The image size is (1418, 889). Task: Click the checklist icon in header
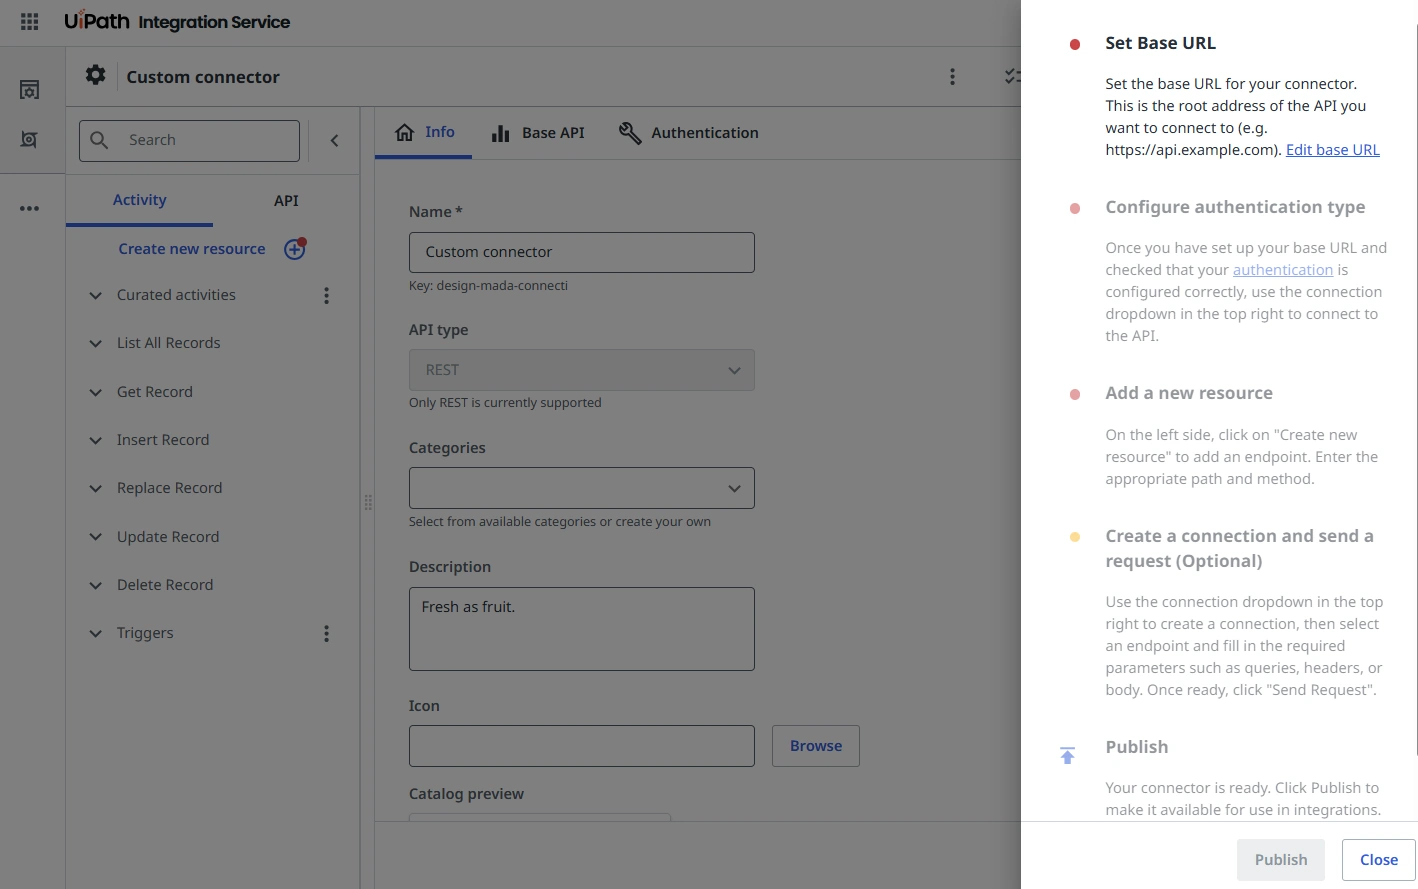[1012, 76]
